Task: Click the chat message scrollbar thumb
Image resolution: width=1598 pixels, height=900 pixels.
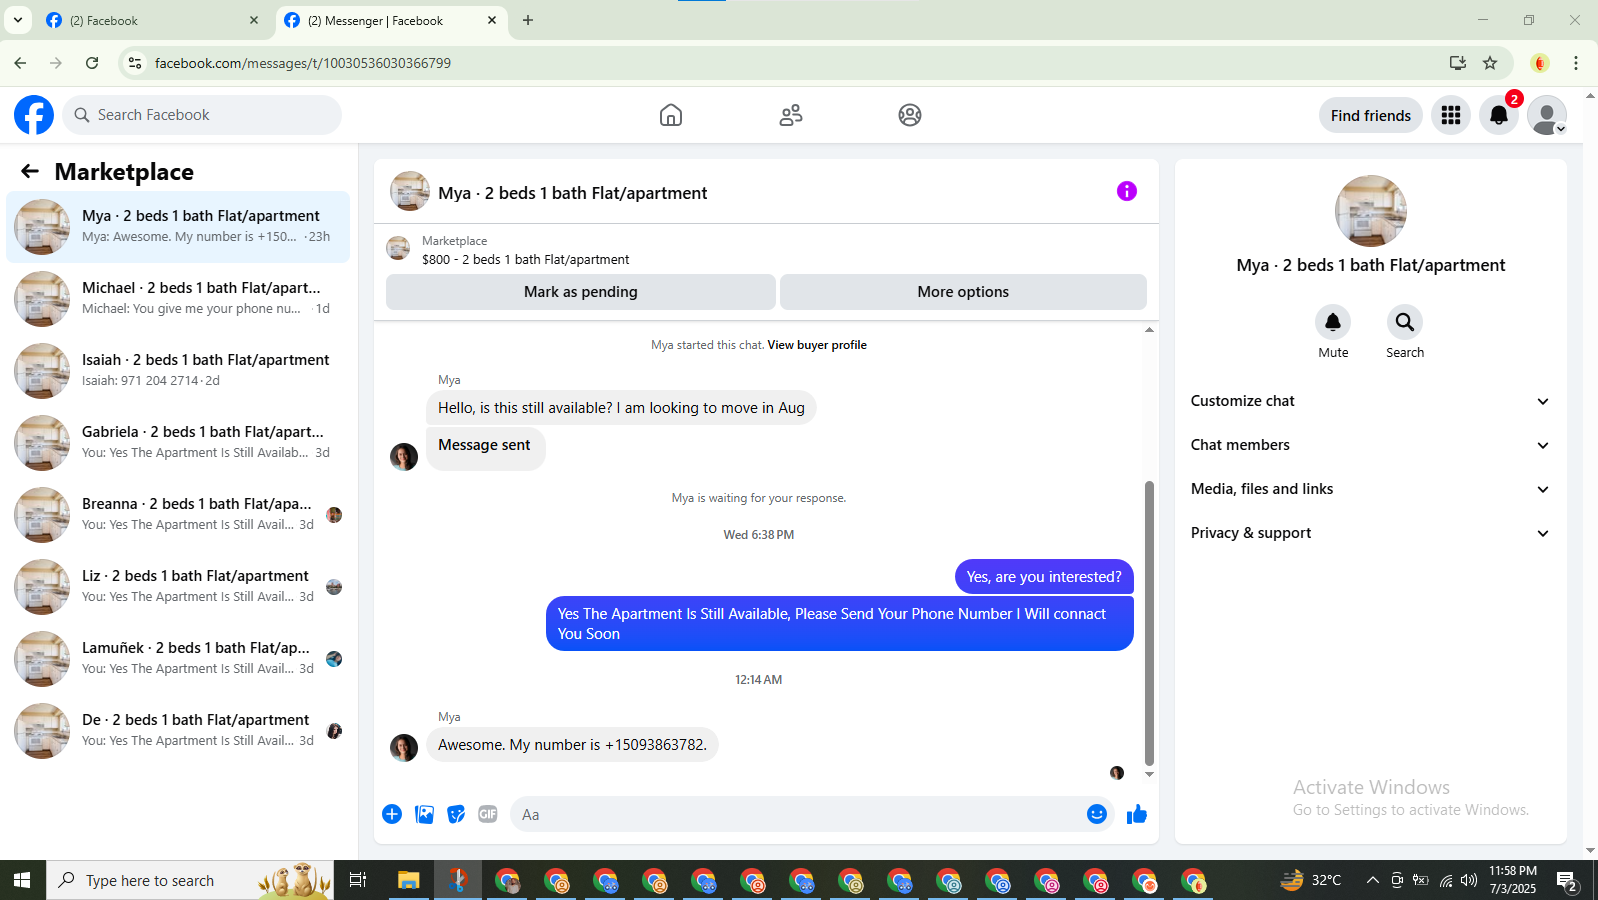Action: click(x=1149, y=622)
